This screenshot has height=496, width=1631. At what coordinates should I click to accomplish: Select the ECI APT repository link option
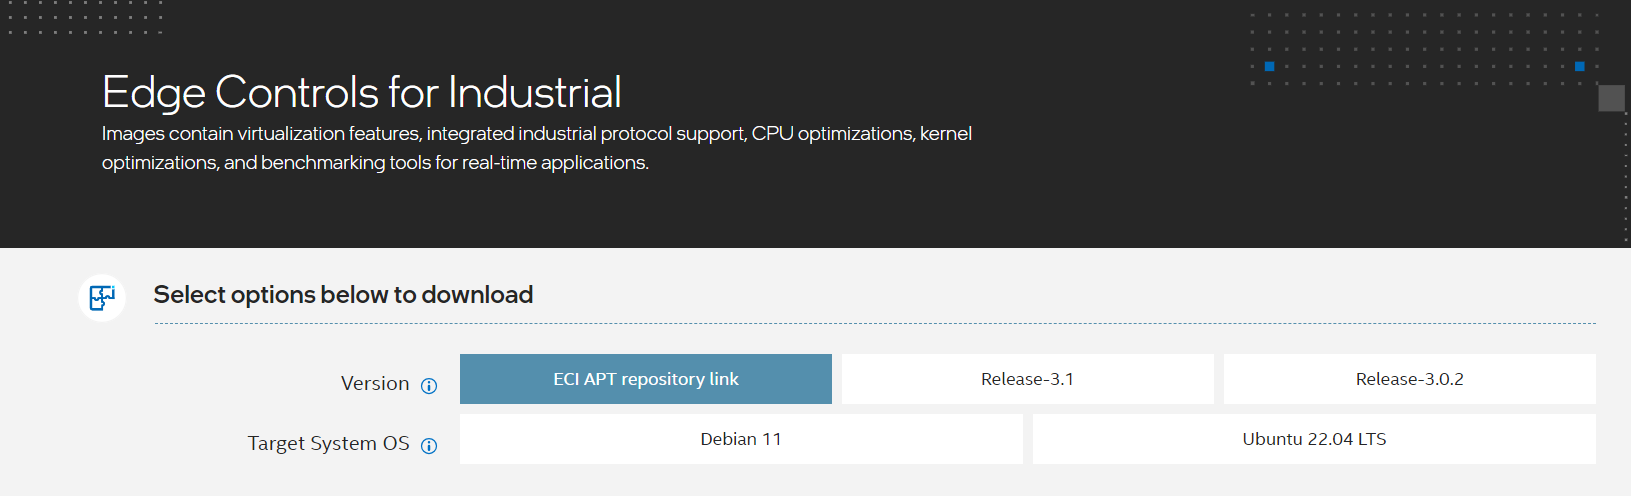click(646, 379)
